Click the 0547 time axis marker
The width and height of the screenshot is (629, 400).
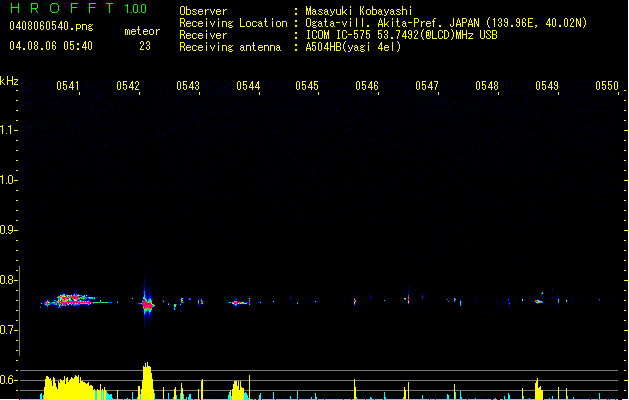tap(427, 86)
